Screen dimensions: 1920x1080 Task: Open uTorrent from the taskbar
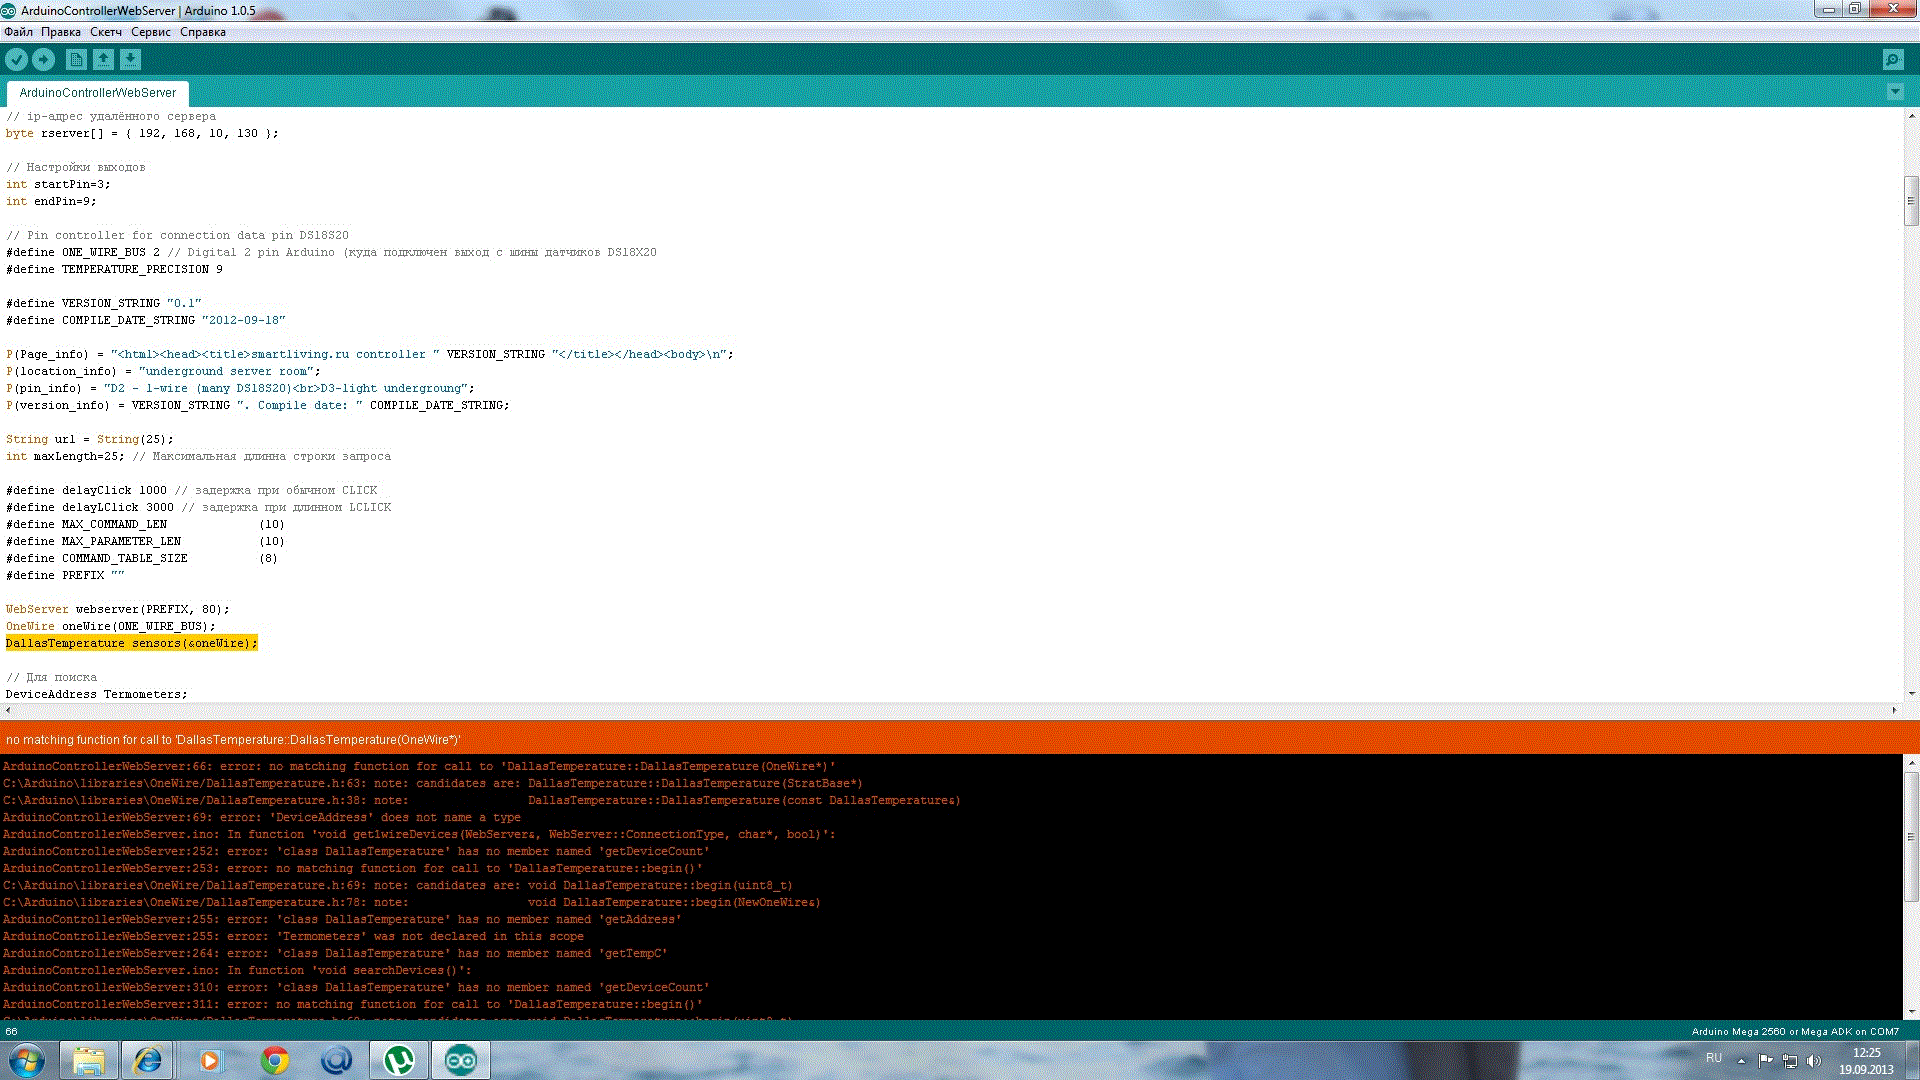(399, 1060)
